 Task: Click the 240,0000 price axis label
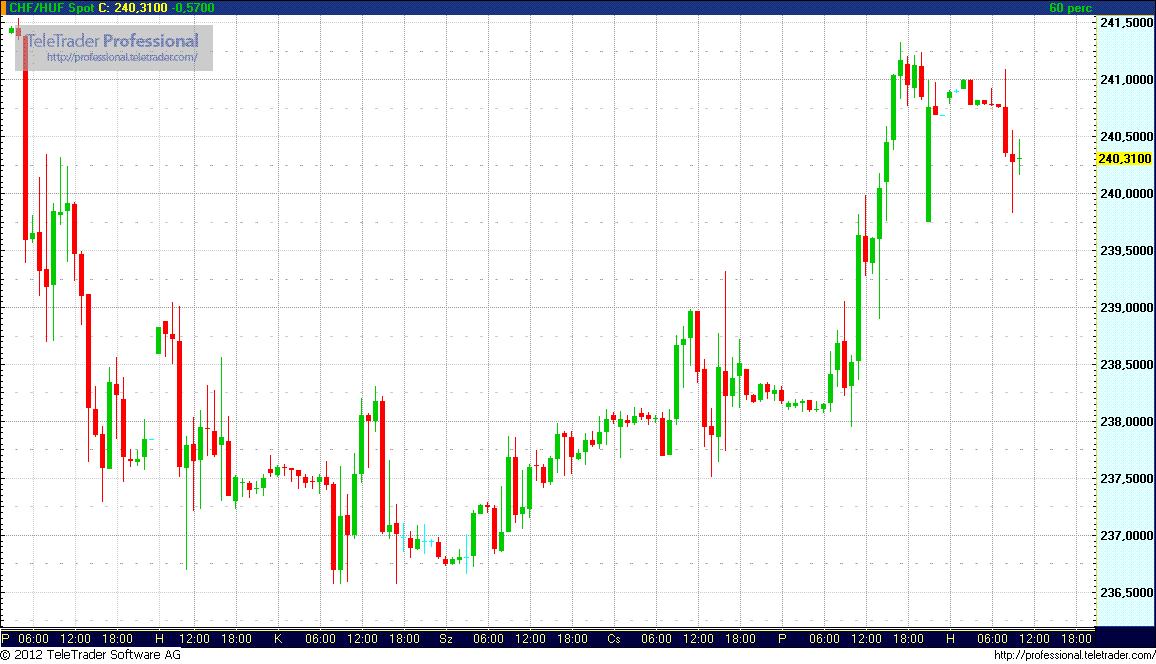(x=1126, y=193)
